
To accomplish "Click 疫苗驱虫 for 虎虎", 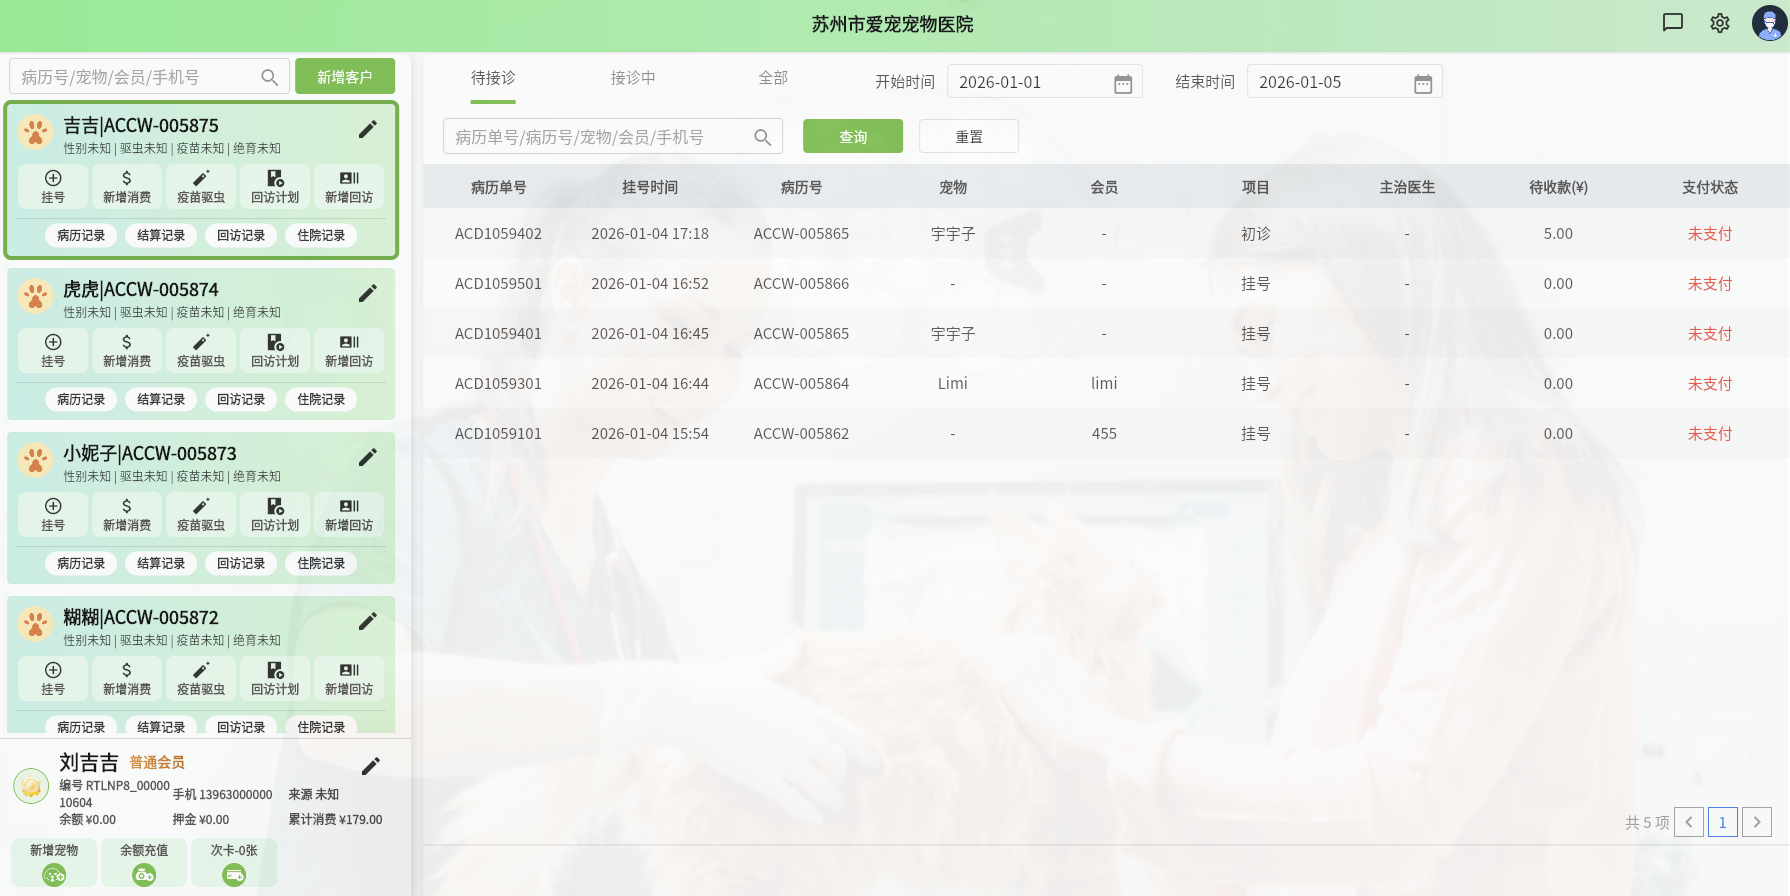I will (x=201, y=351).
